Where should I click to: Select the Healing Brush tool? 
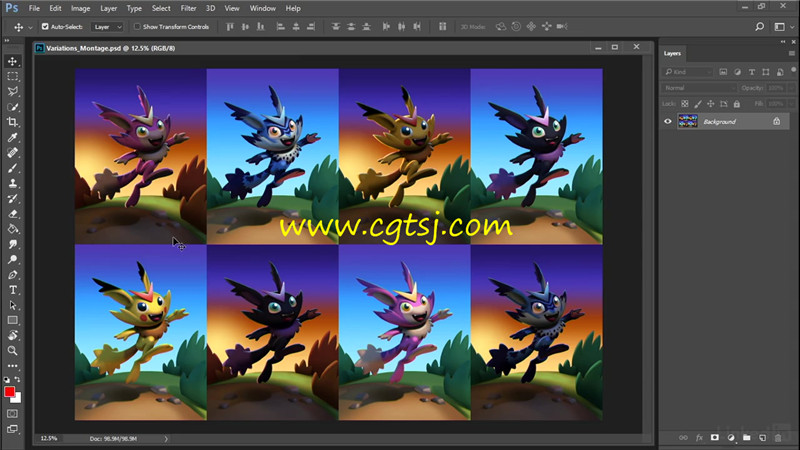pos(12,153)
